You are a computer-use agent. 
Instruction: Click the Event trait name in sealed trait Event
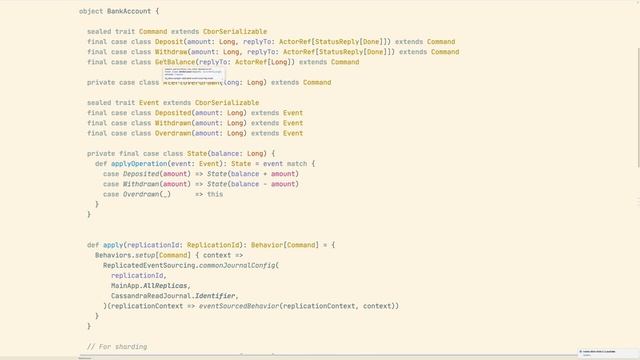[x=149, y=102]
